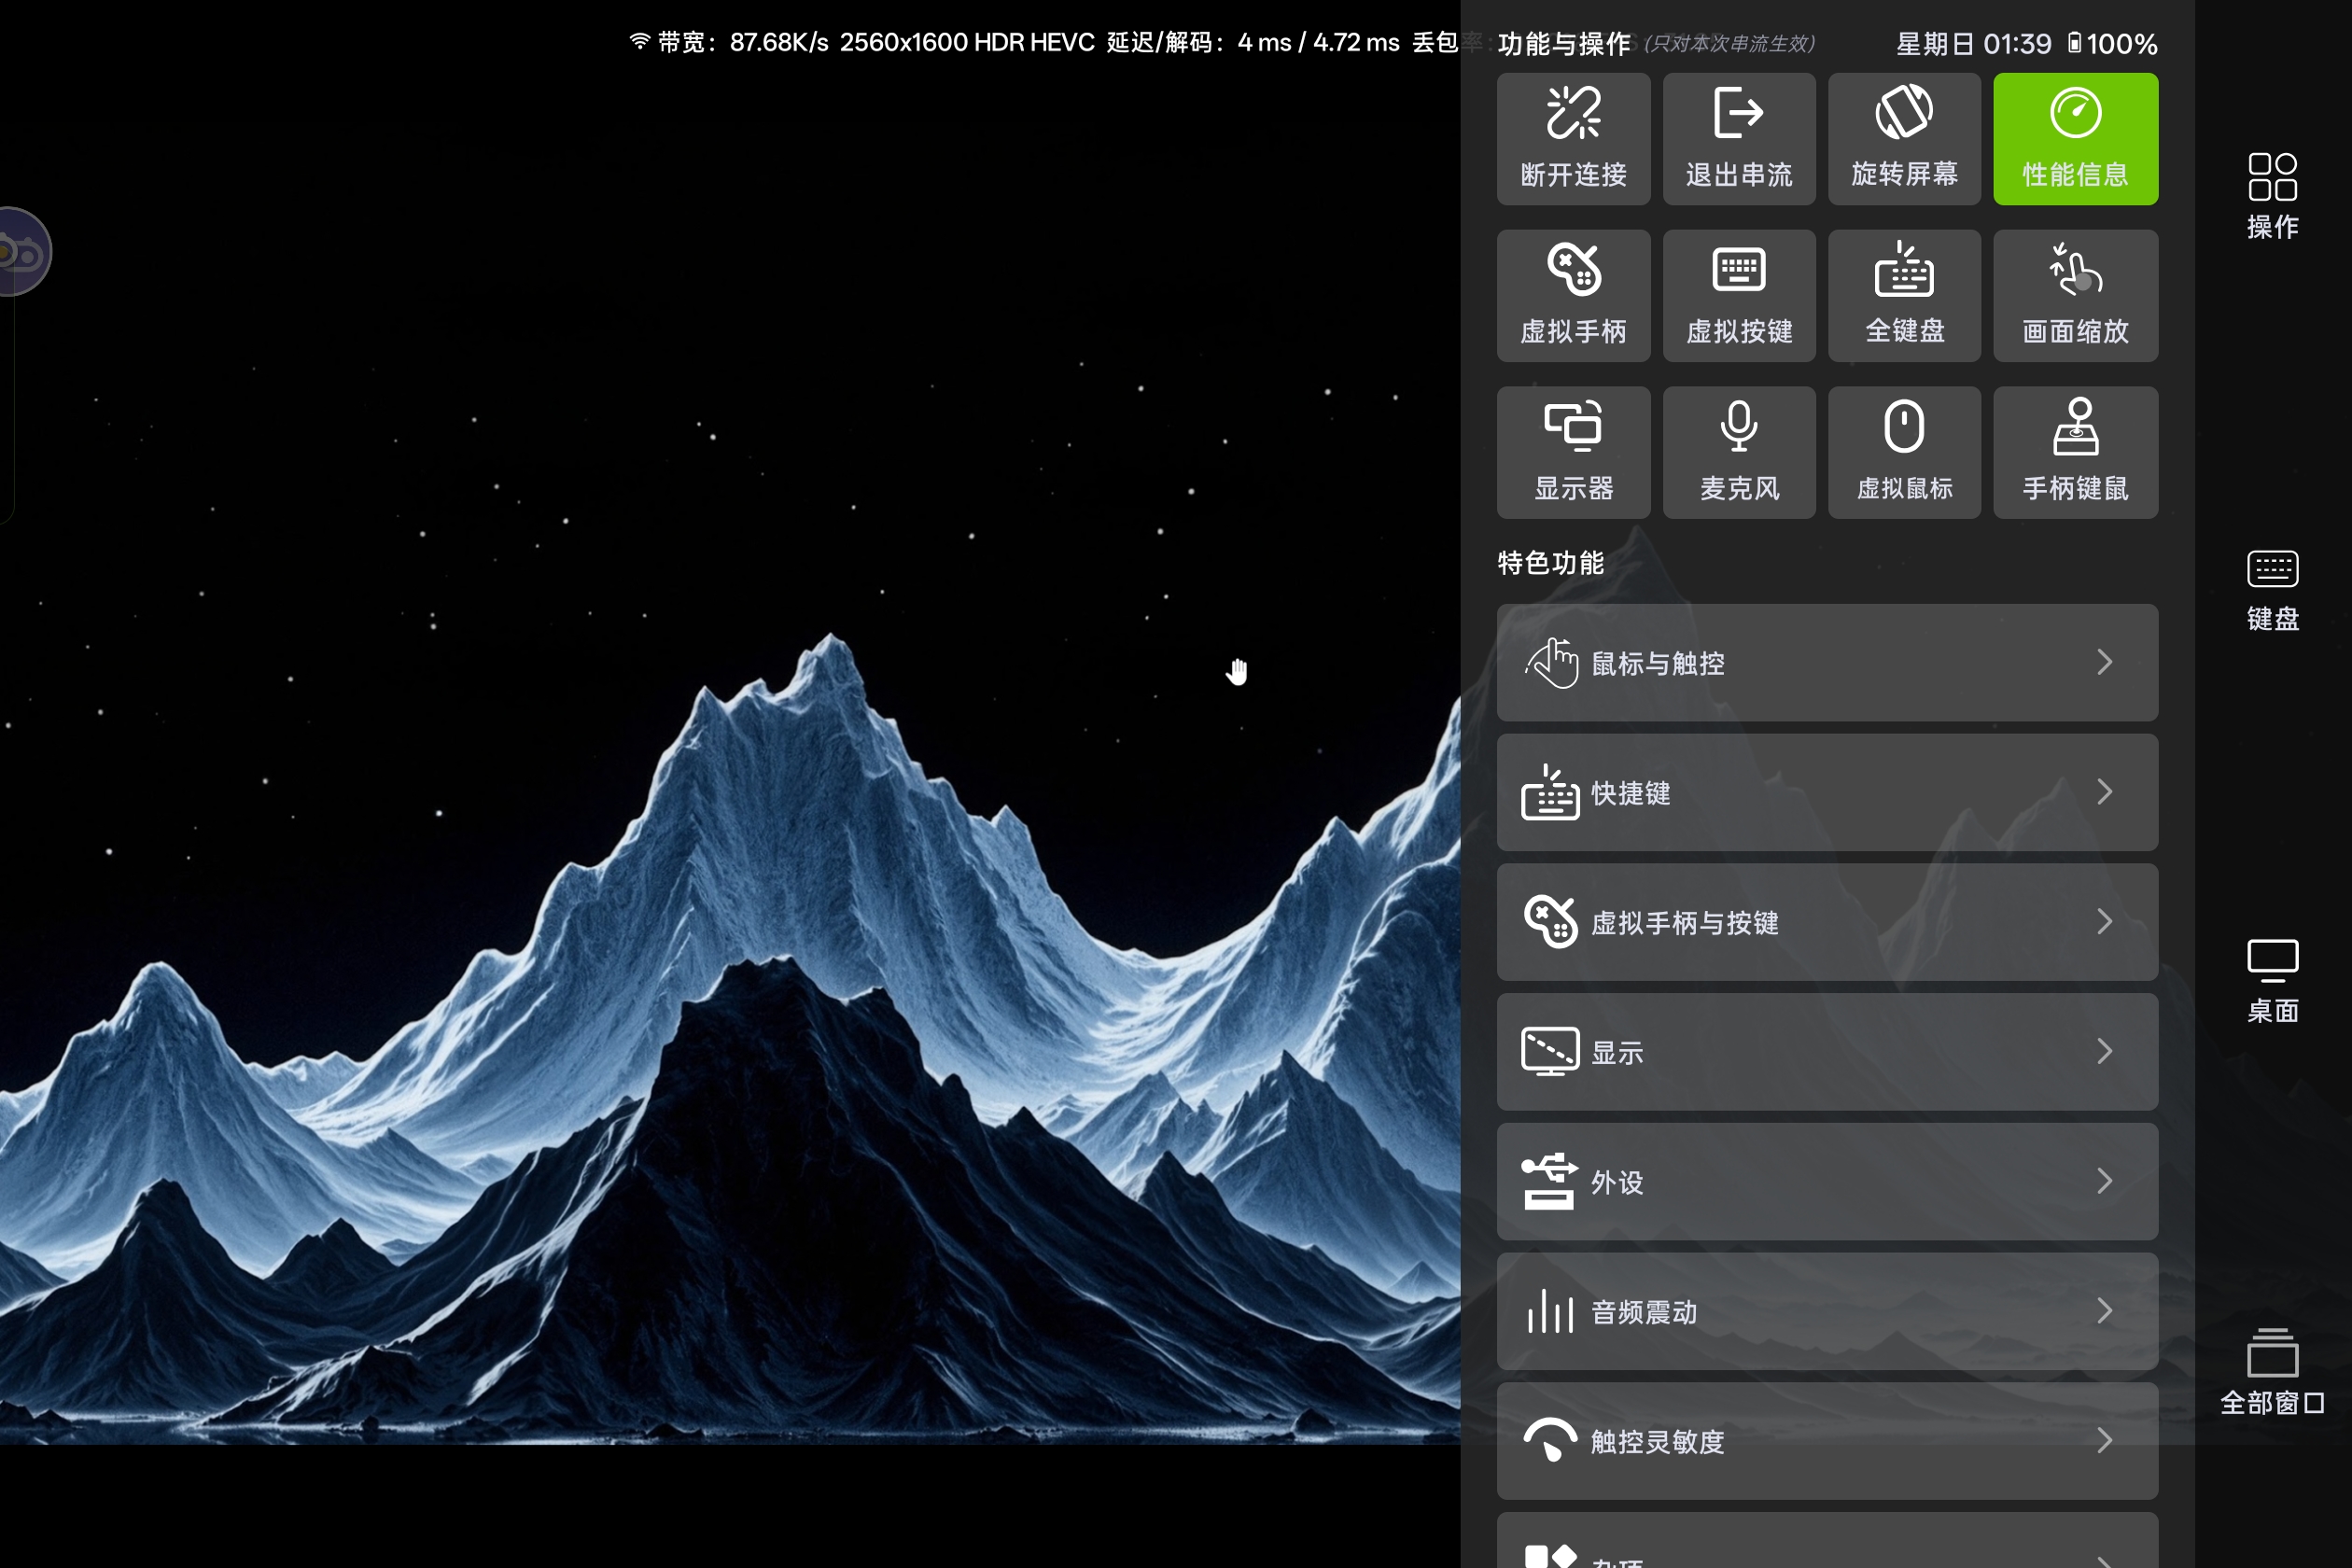Expand the 外设 peripherals row
The image size is (2352, 1568).
click(x=1827, y=1181)
